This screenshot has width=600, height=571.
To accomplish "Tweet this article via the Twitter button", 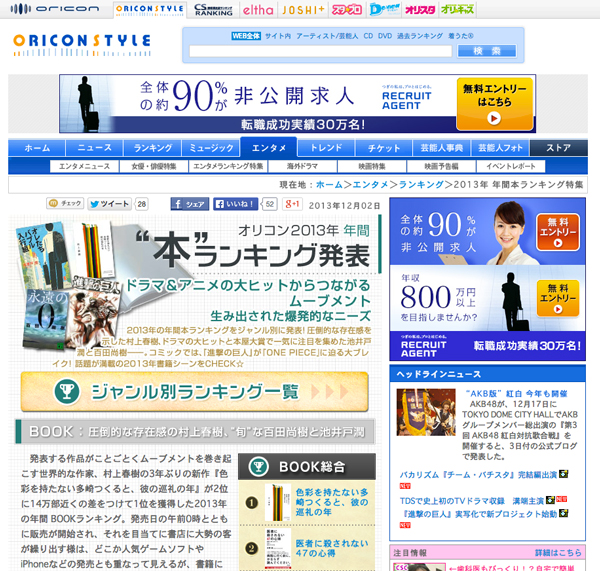I will [115, 204].
